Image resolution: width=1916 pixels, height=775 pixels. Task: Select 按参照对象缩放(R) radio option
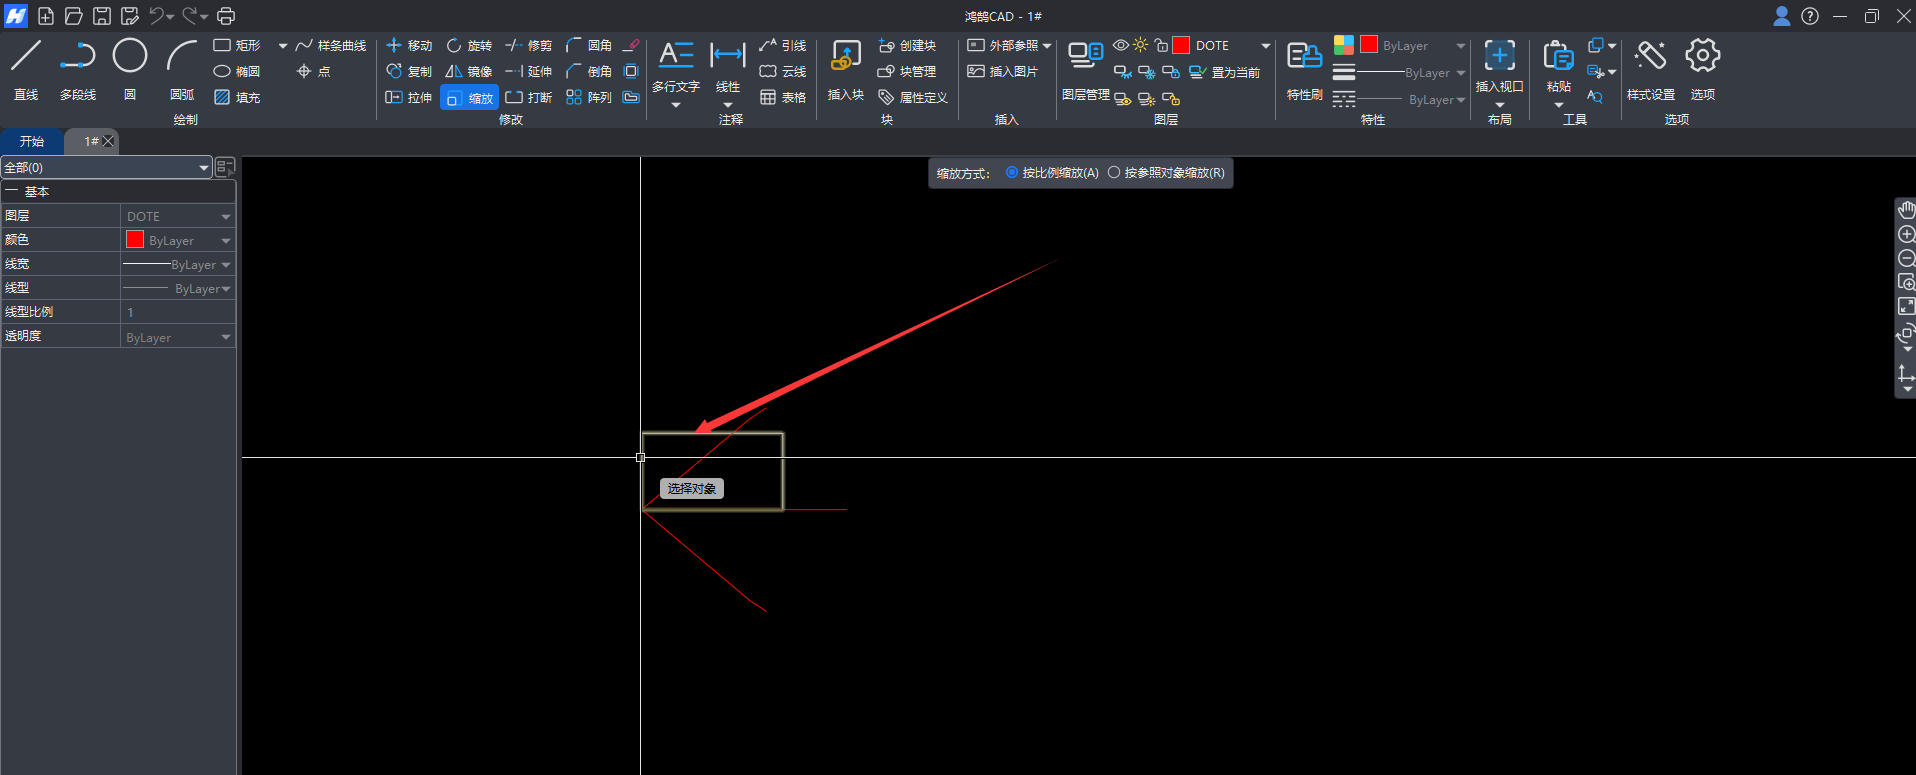[x=1114, y=173]
